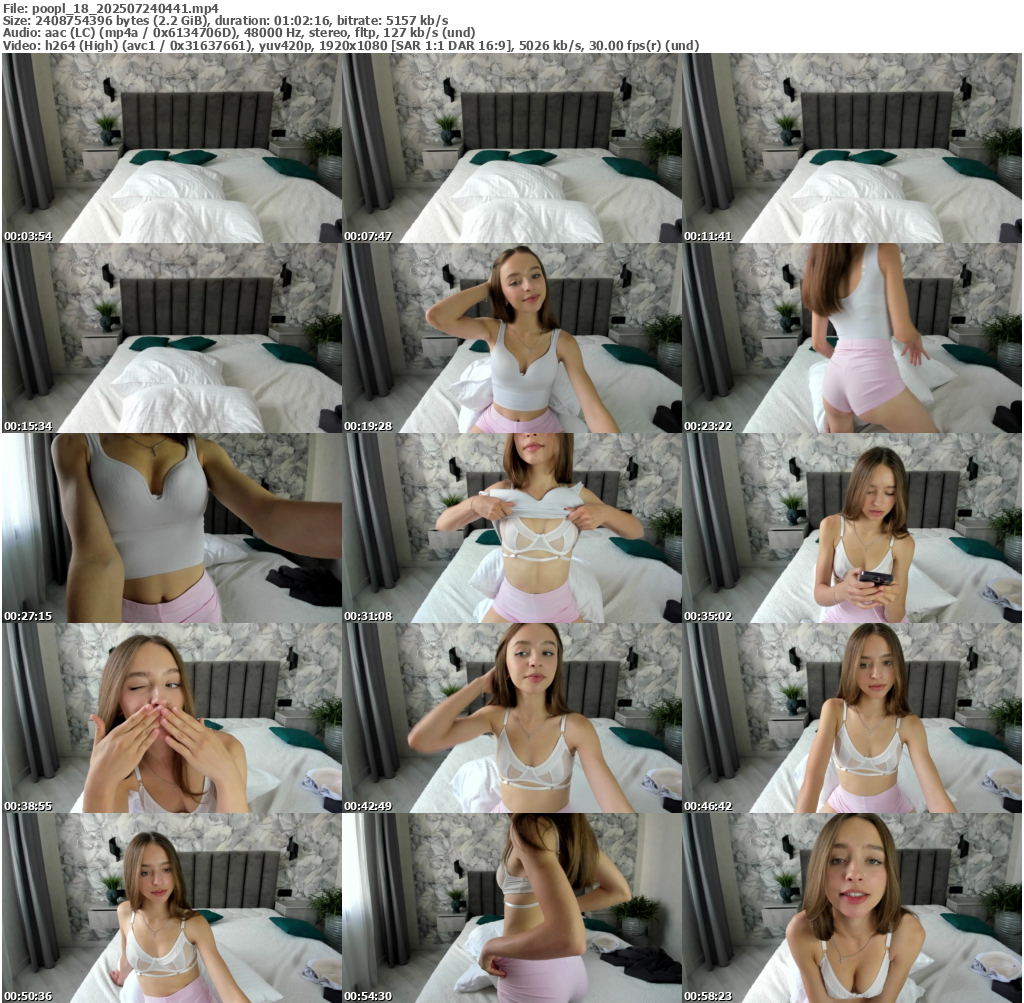Click the thumbnail stamped 00:58:23
The image size is (1024, 1003).
[852, 908]
